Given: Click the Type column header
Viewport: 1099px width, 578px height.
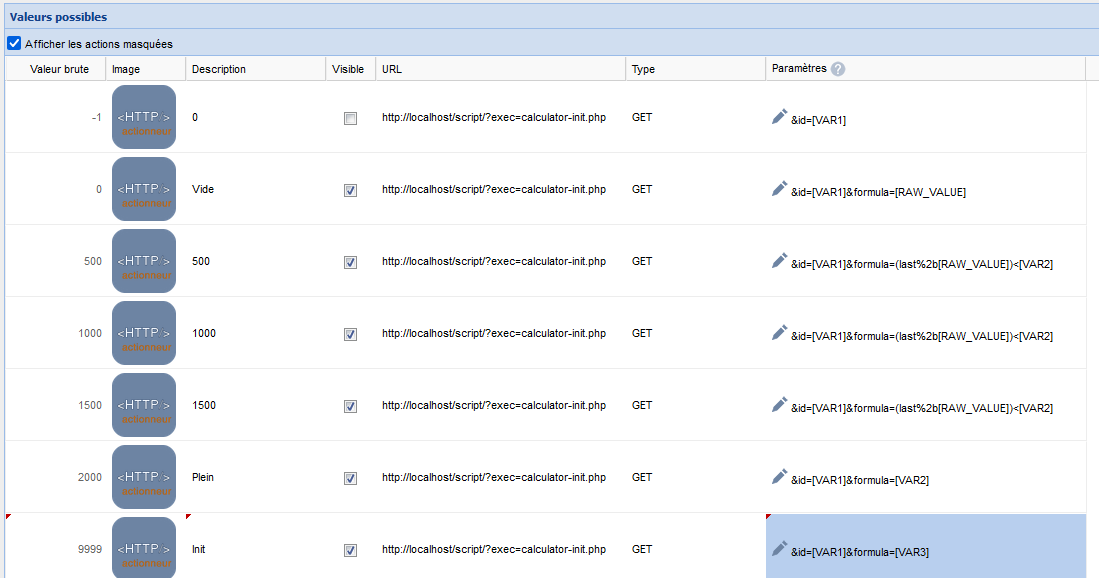Looking at the screenshot, I should pyautogui.click(x=643, y=69).
